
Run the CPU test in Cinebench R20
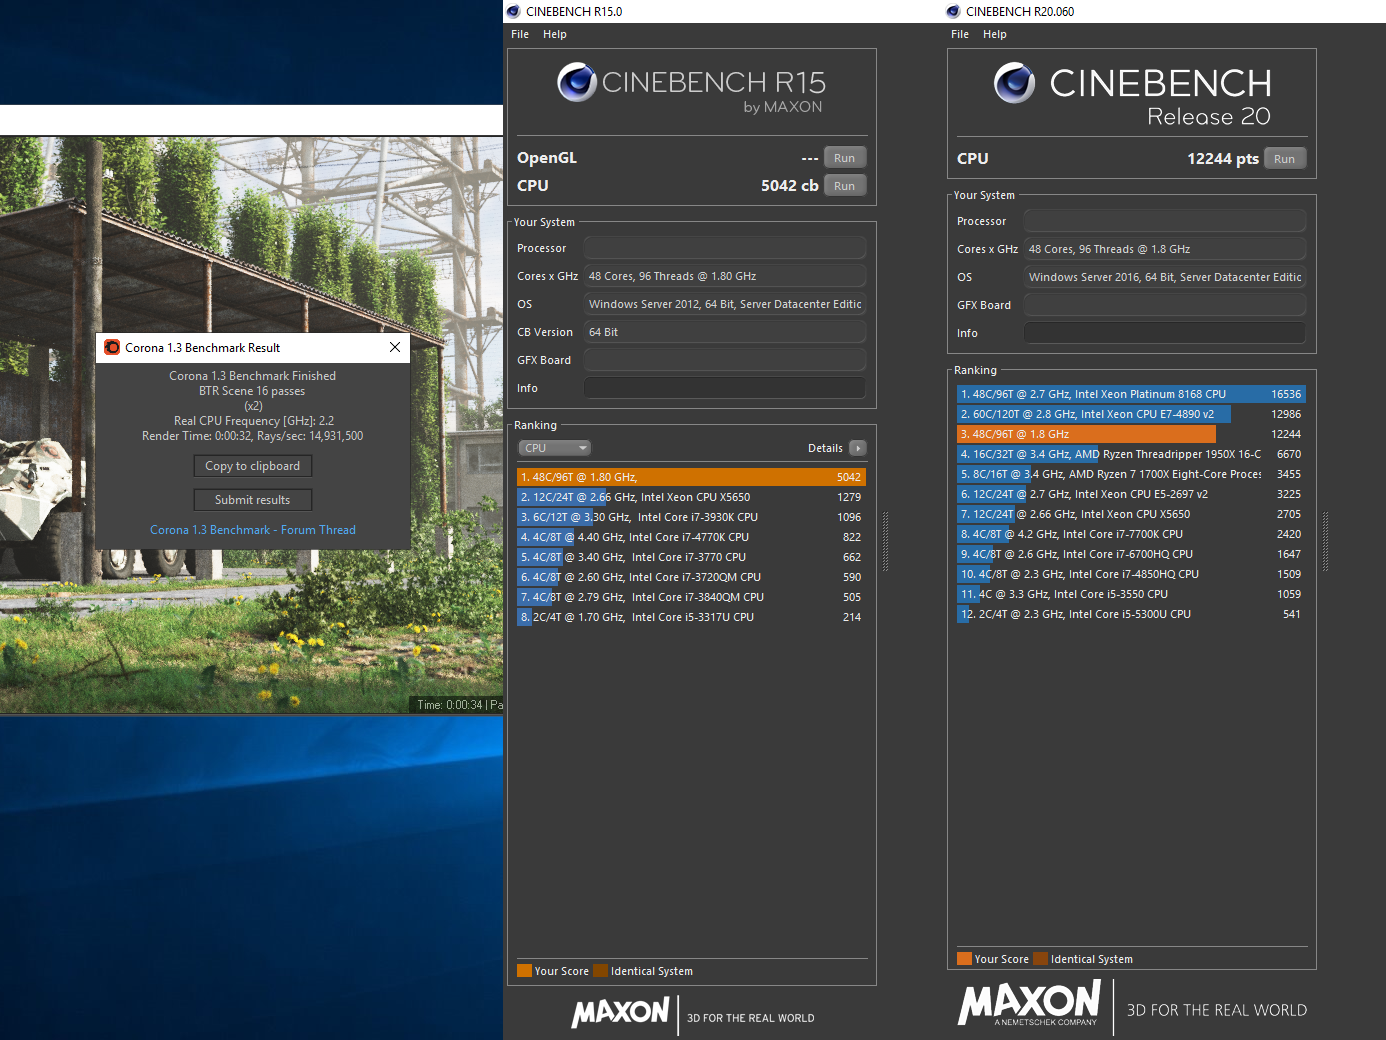pyautogui.click(x=1285, y=159)
